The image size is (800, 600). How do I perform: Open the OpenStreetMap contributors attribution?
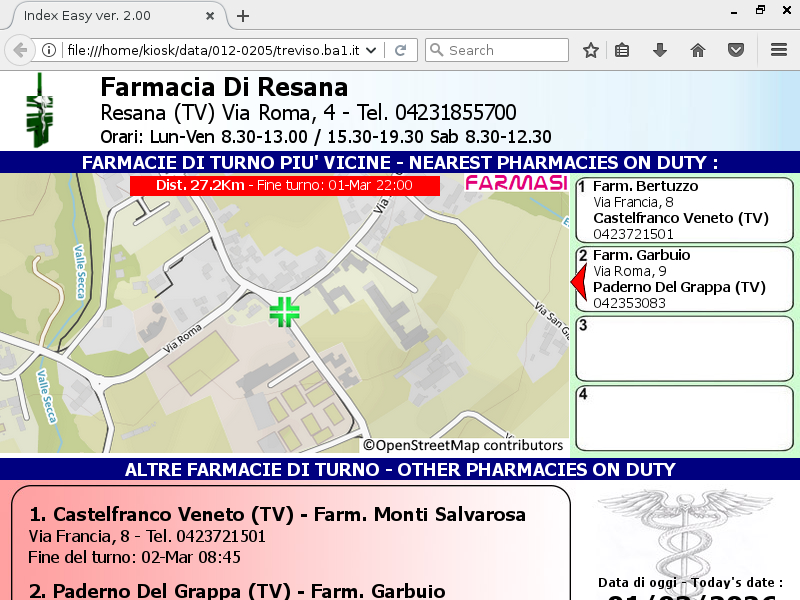point(463,445)
